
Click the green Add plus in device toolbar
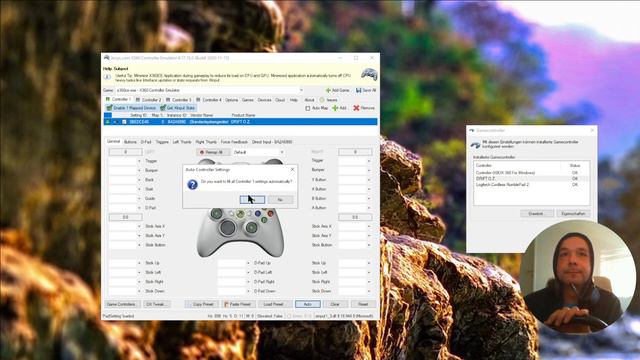pos(335,108)
